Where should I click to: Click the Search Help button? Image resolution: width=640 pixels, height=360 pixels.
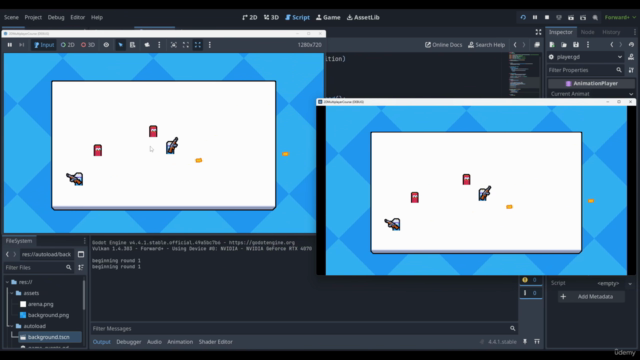486,45
